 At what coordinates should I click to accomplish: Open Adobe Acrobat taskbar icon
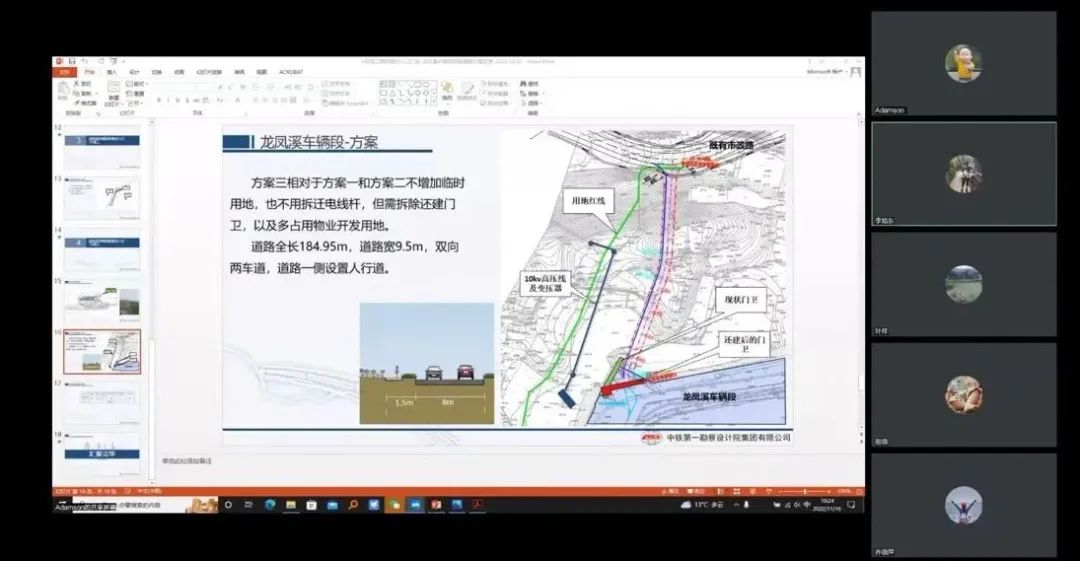point(477,505)
